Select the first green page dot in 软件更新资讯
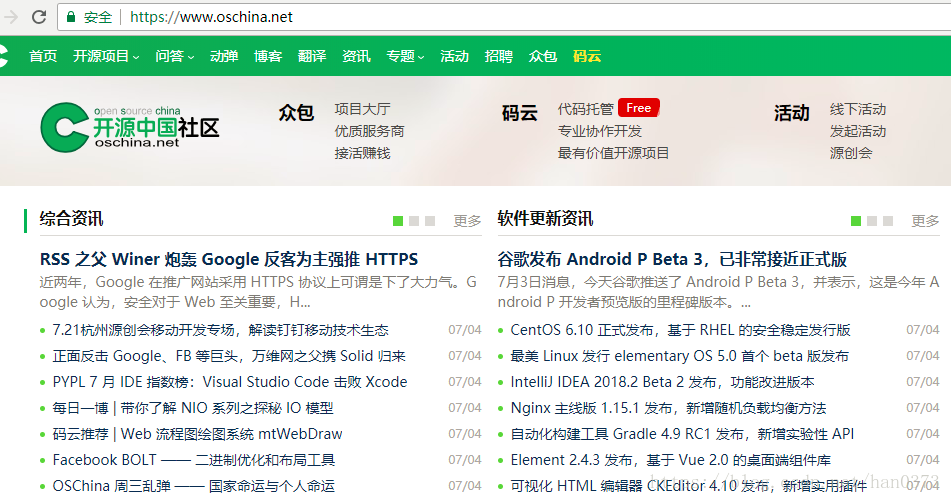The image size is (951, 502). (856, 221)
